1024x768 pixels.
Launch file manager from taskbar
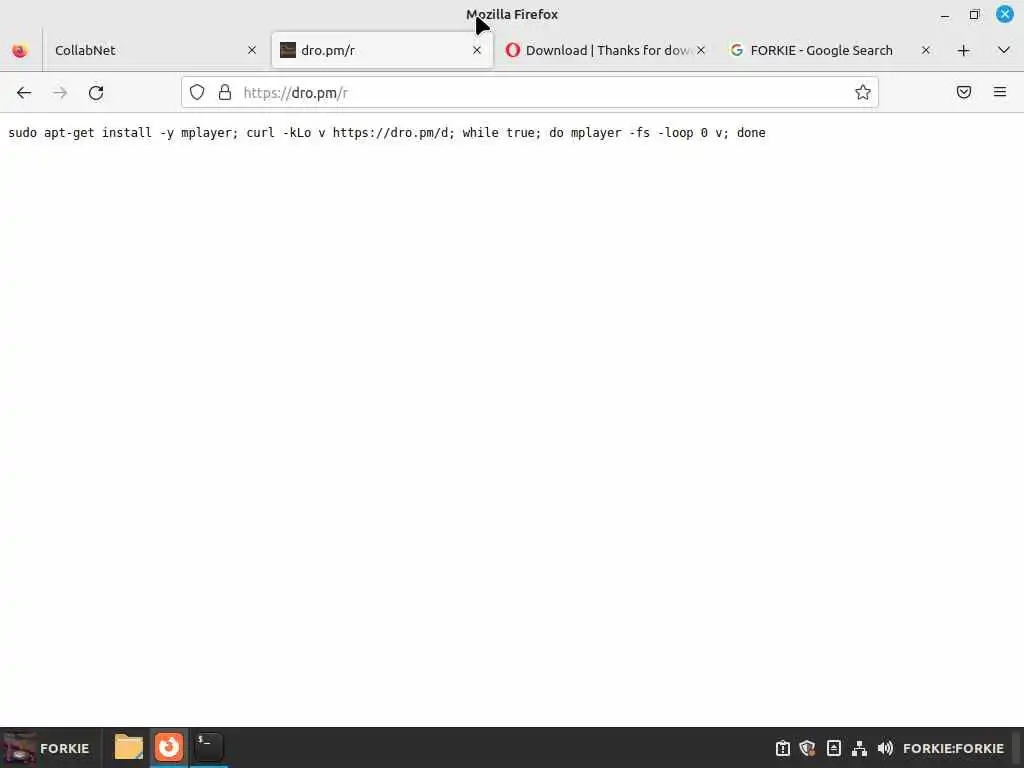click(x=129, y=747)
